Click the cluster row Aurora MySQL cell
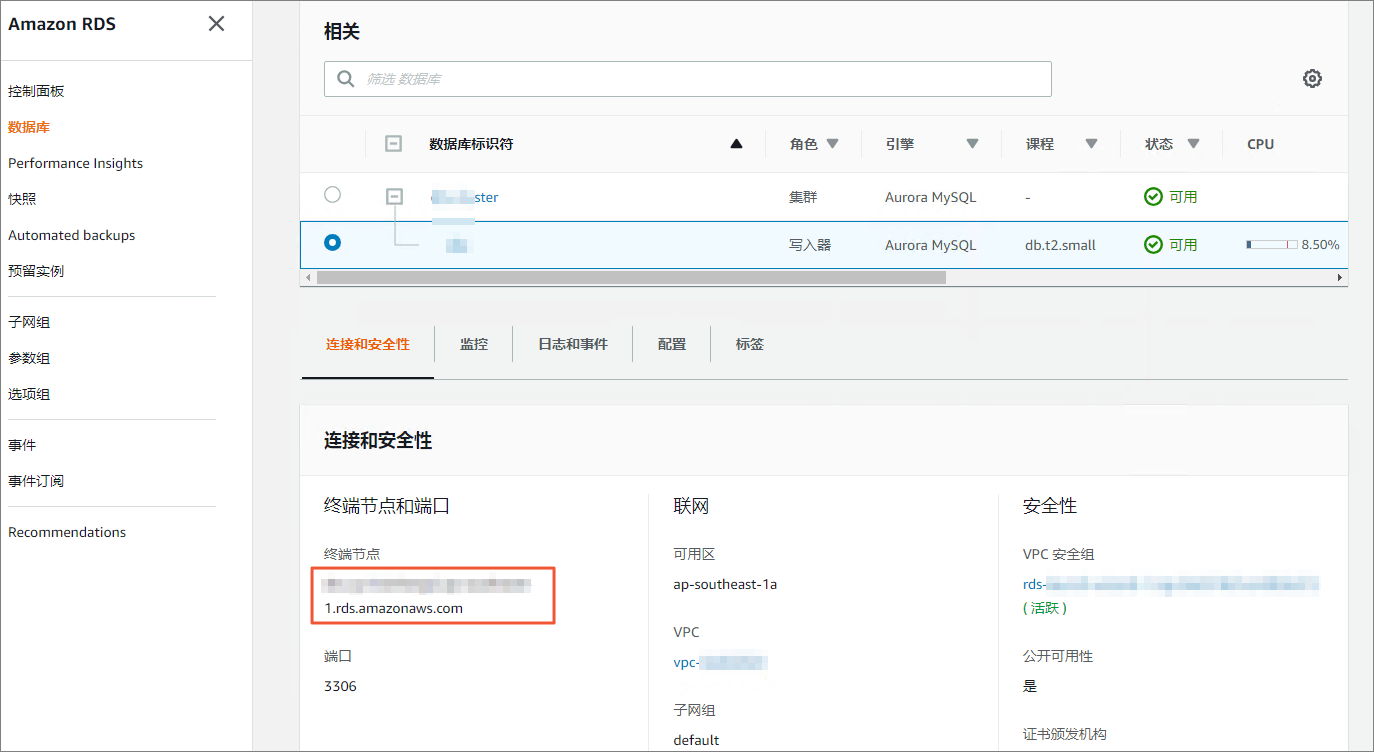 pyautogui.click(x=930, y=197)
